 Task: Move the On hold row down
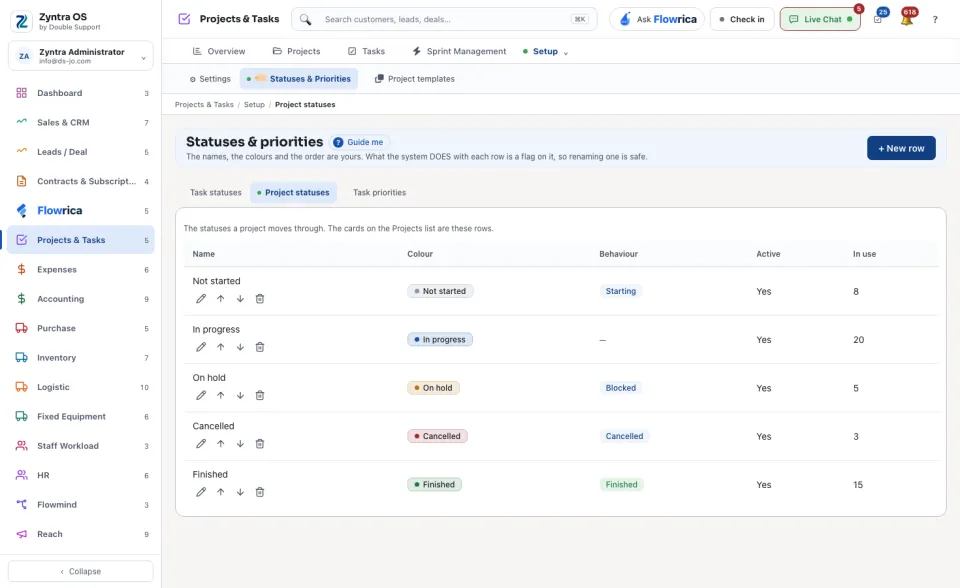240,396
